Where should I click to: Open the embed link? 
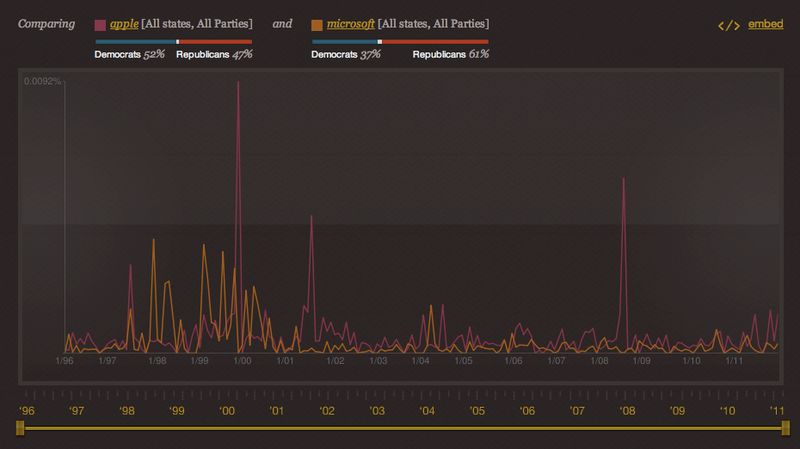coord(765,24)
